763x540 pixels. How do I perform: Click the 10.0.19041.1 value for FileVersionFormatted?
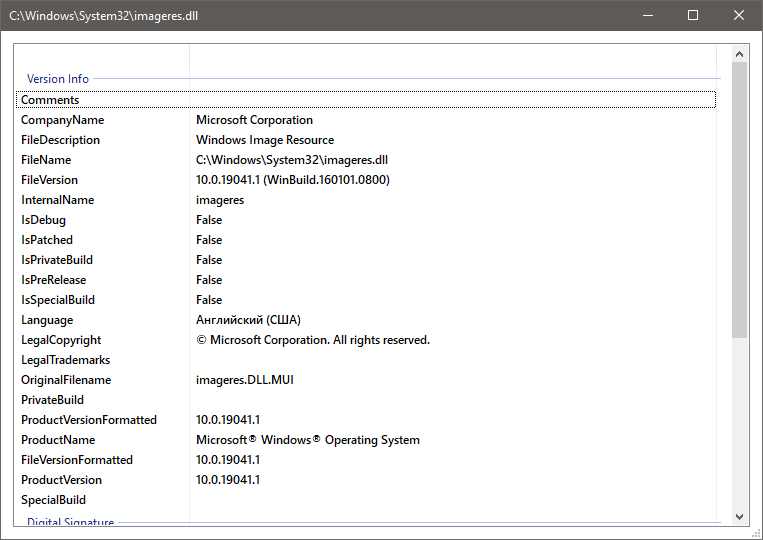click(228, 459)
